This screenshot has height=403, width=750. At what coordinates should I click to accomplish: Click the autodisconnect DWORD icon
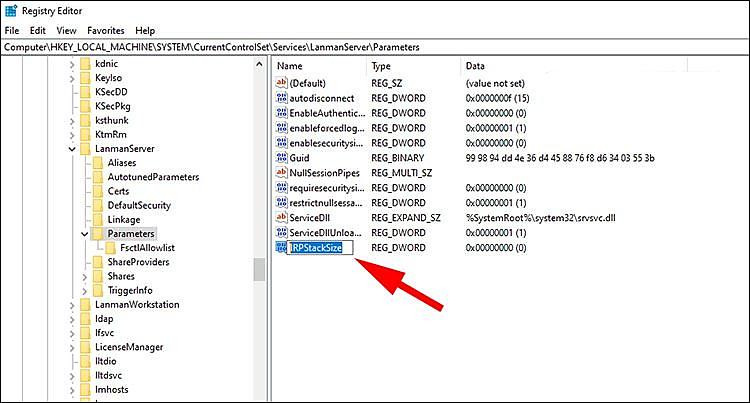click(x=281, y=98)
